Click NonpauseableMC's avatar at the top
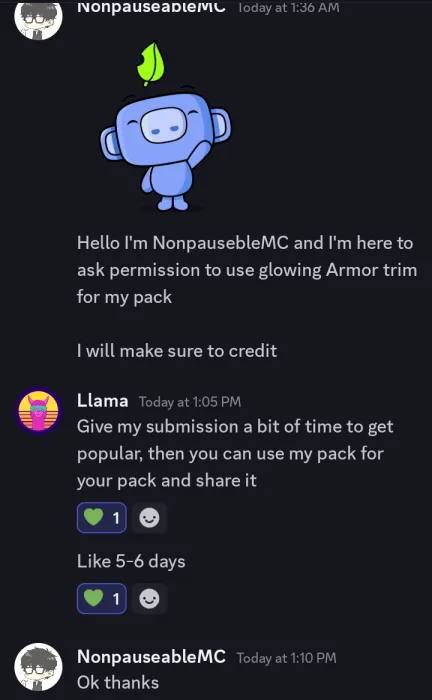Screen dimensions: 432x700 pyautogui.click(x=38, y=17)
